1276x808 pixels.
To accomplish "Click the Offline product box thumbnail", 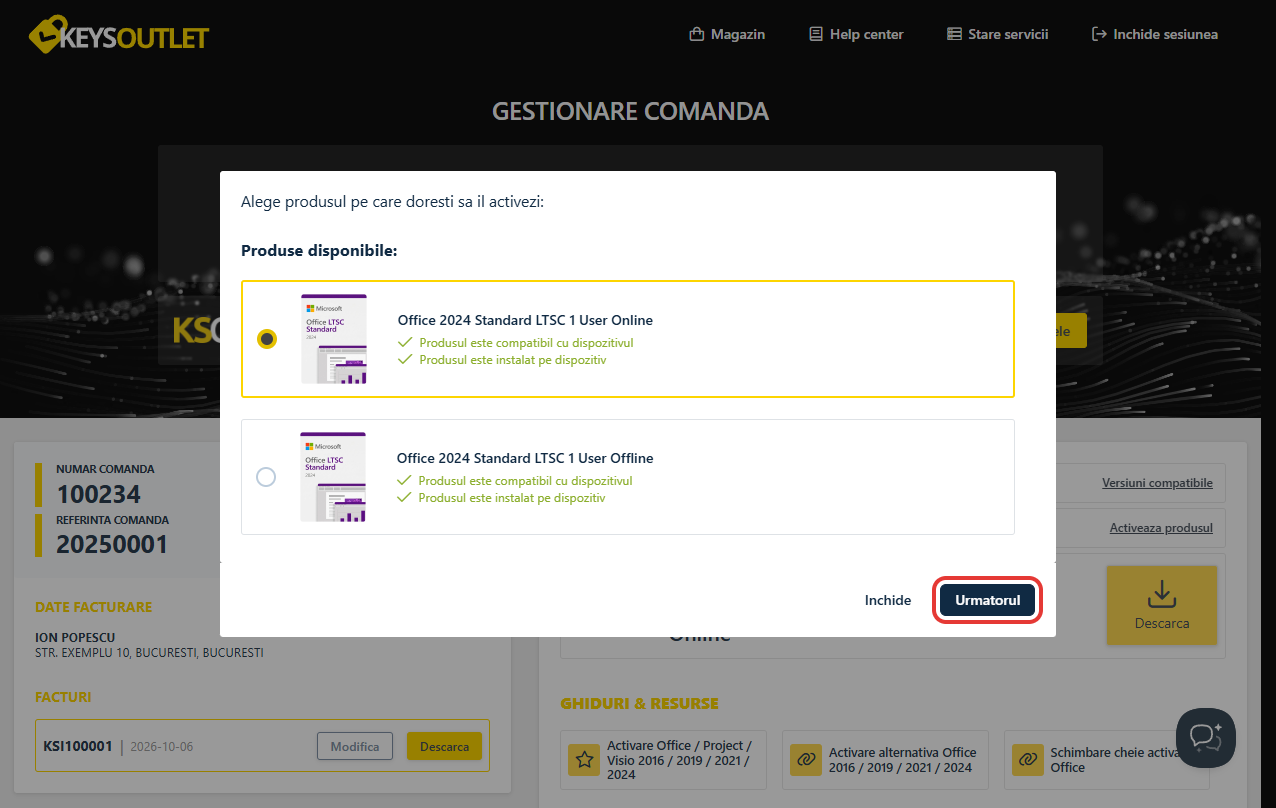I will coord(333,477).
